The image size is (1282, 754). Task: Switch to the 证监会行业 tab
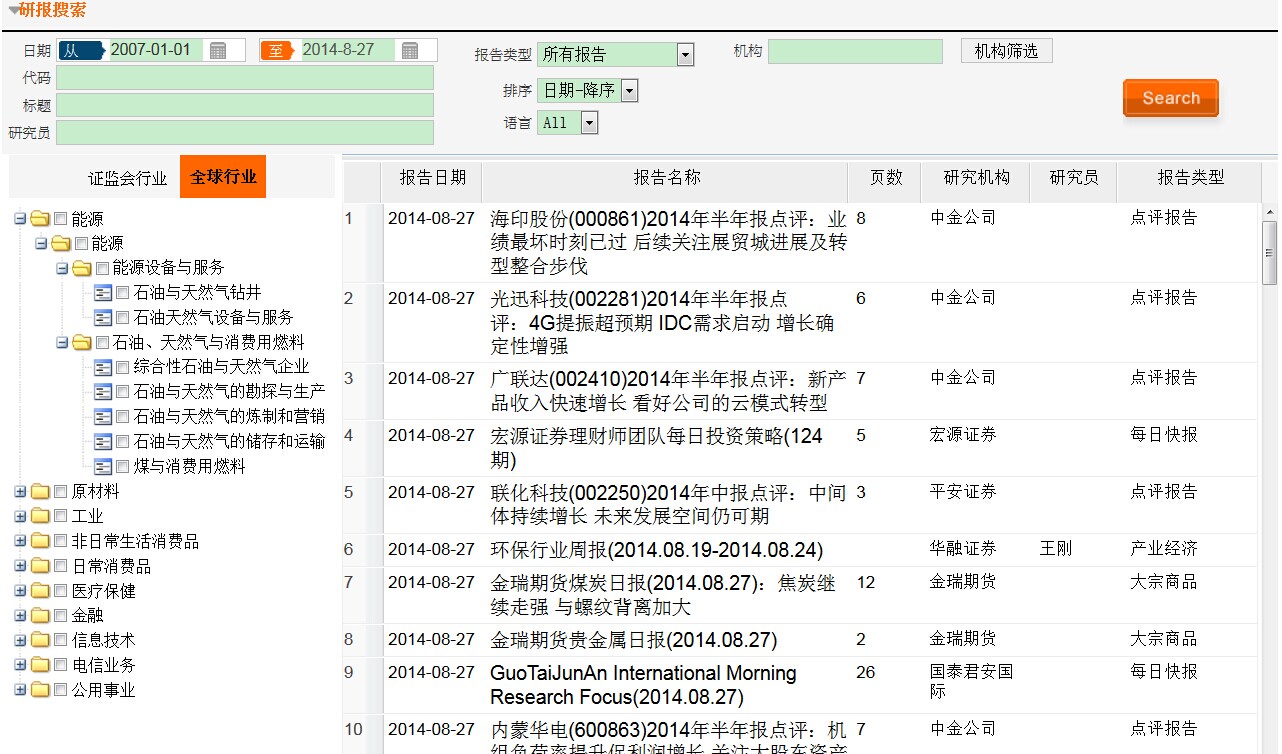[128, 178]
